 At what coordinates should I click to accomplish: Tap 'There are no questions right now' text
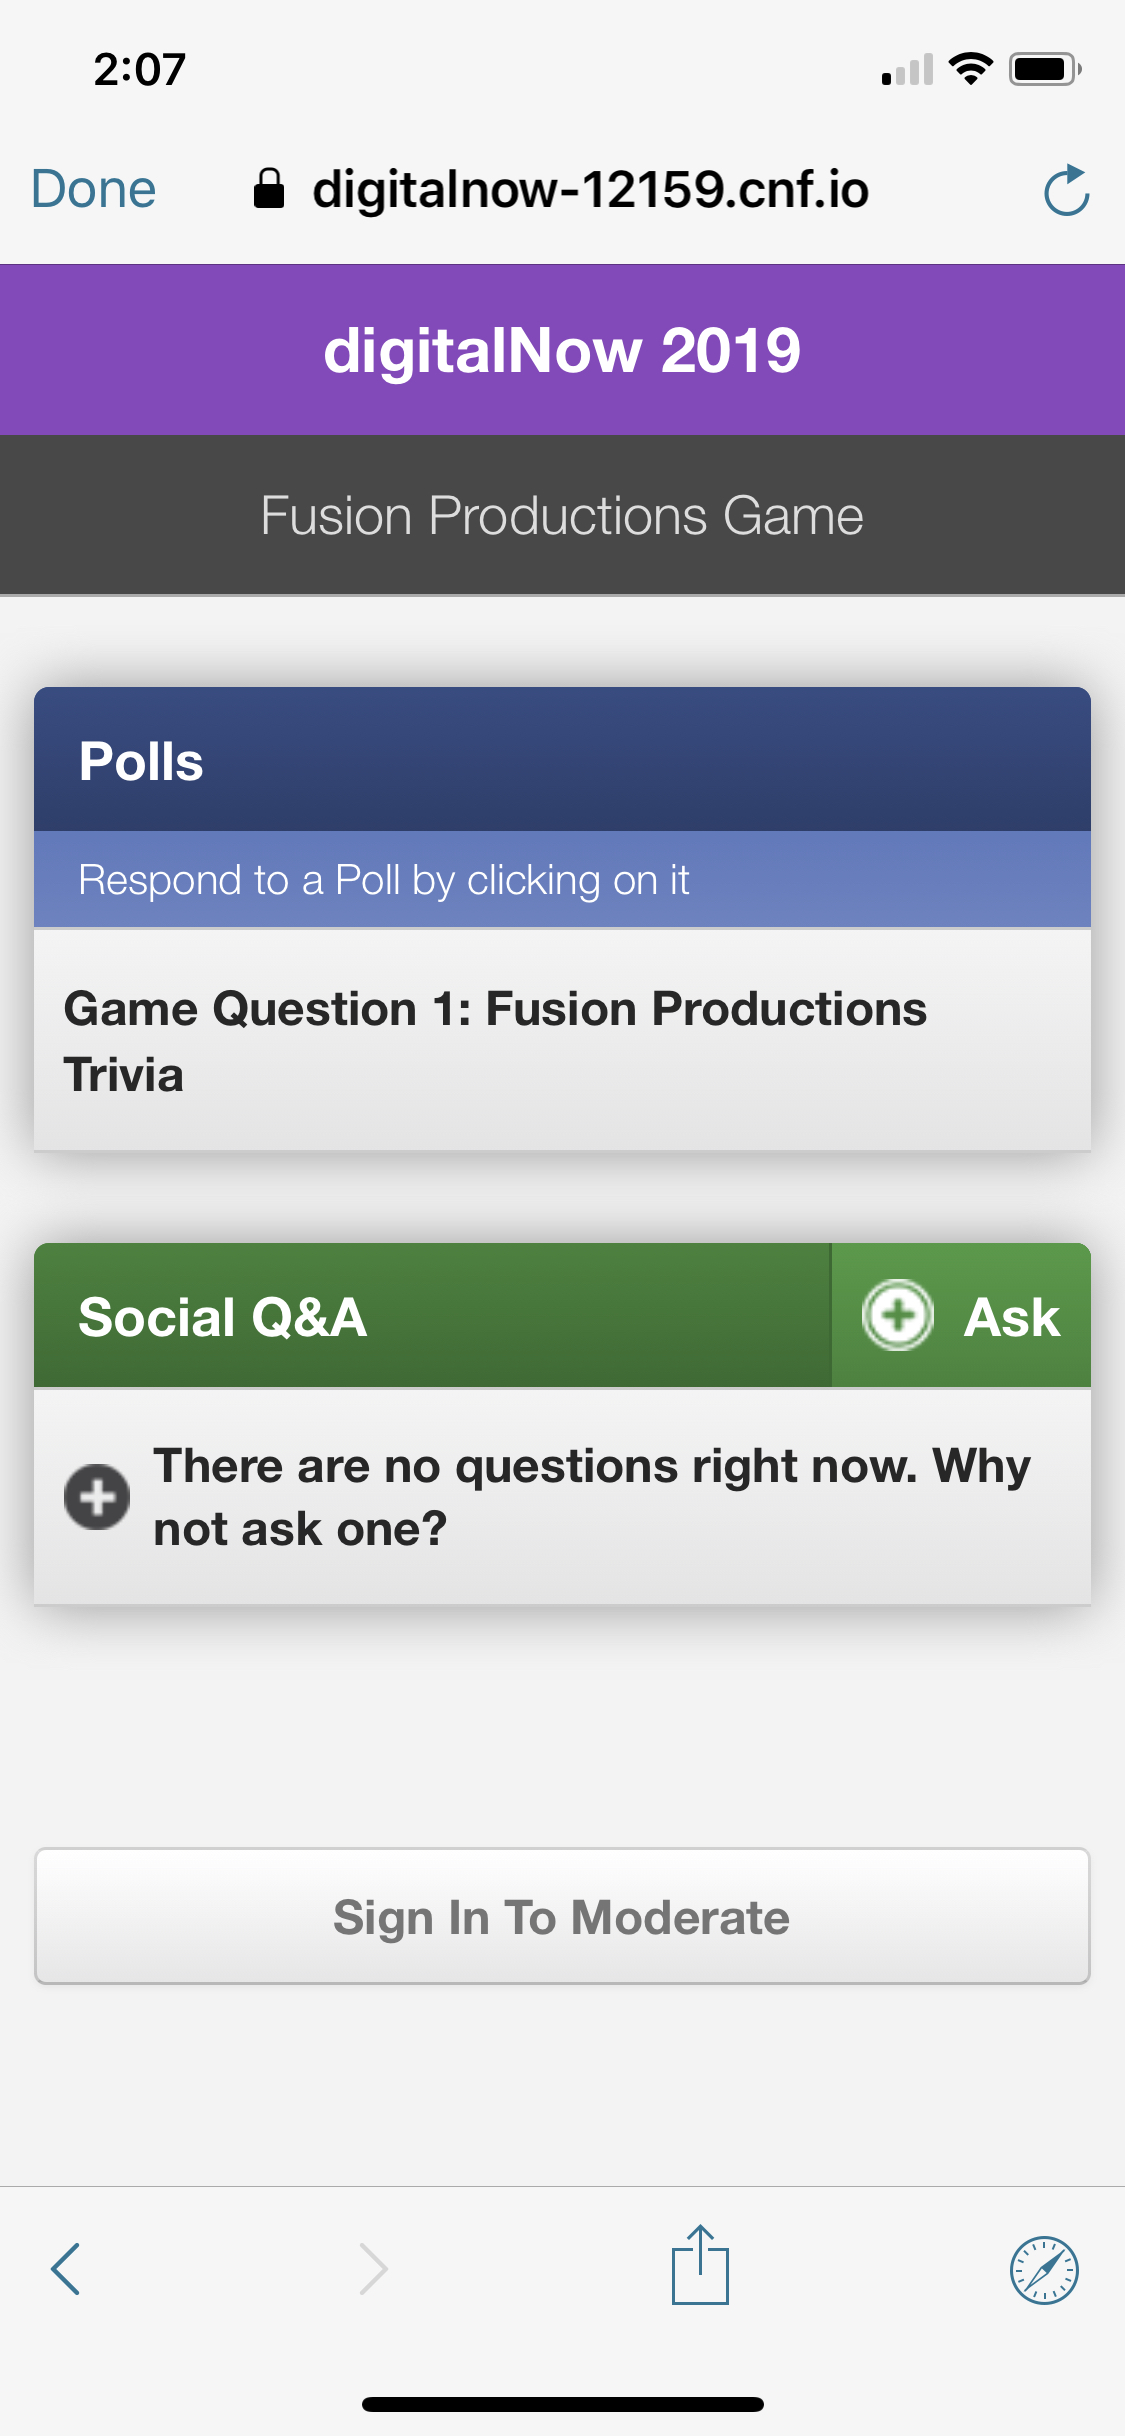(x=591, y=1497)
